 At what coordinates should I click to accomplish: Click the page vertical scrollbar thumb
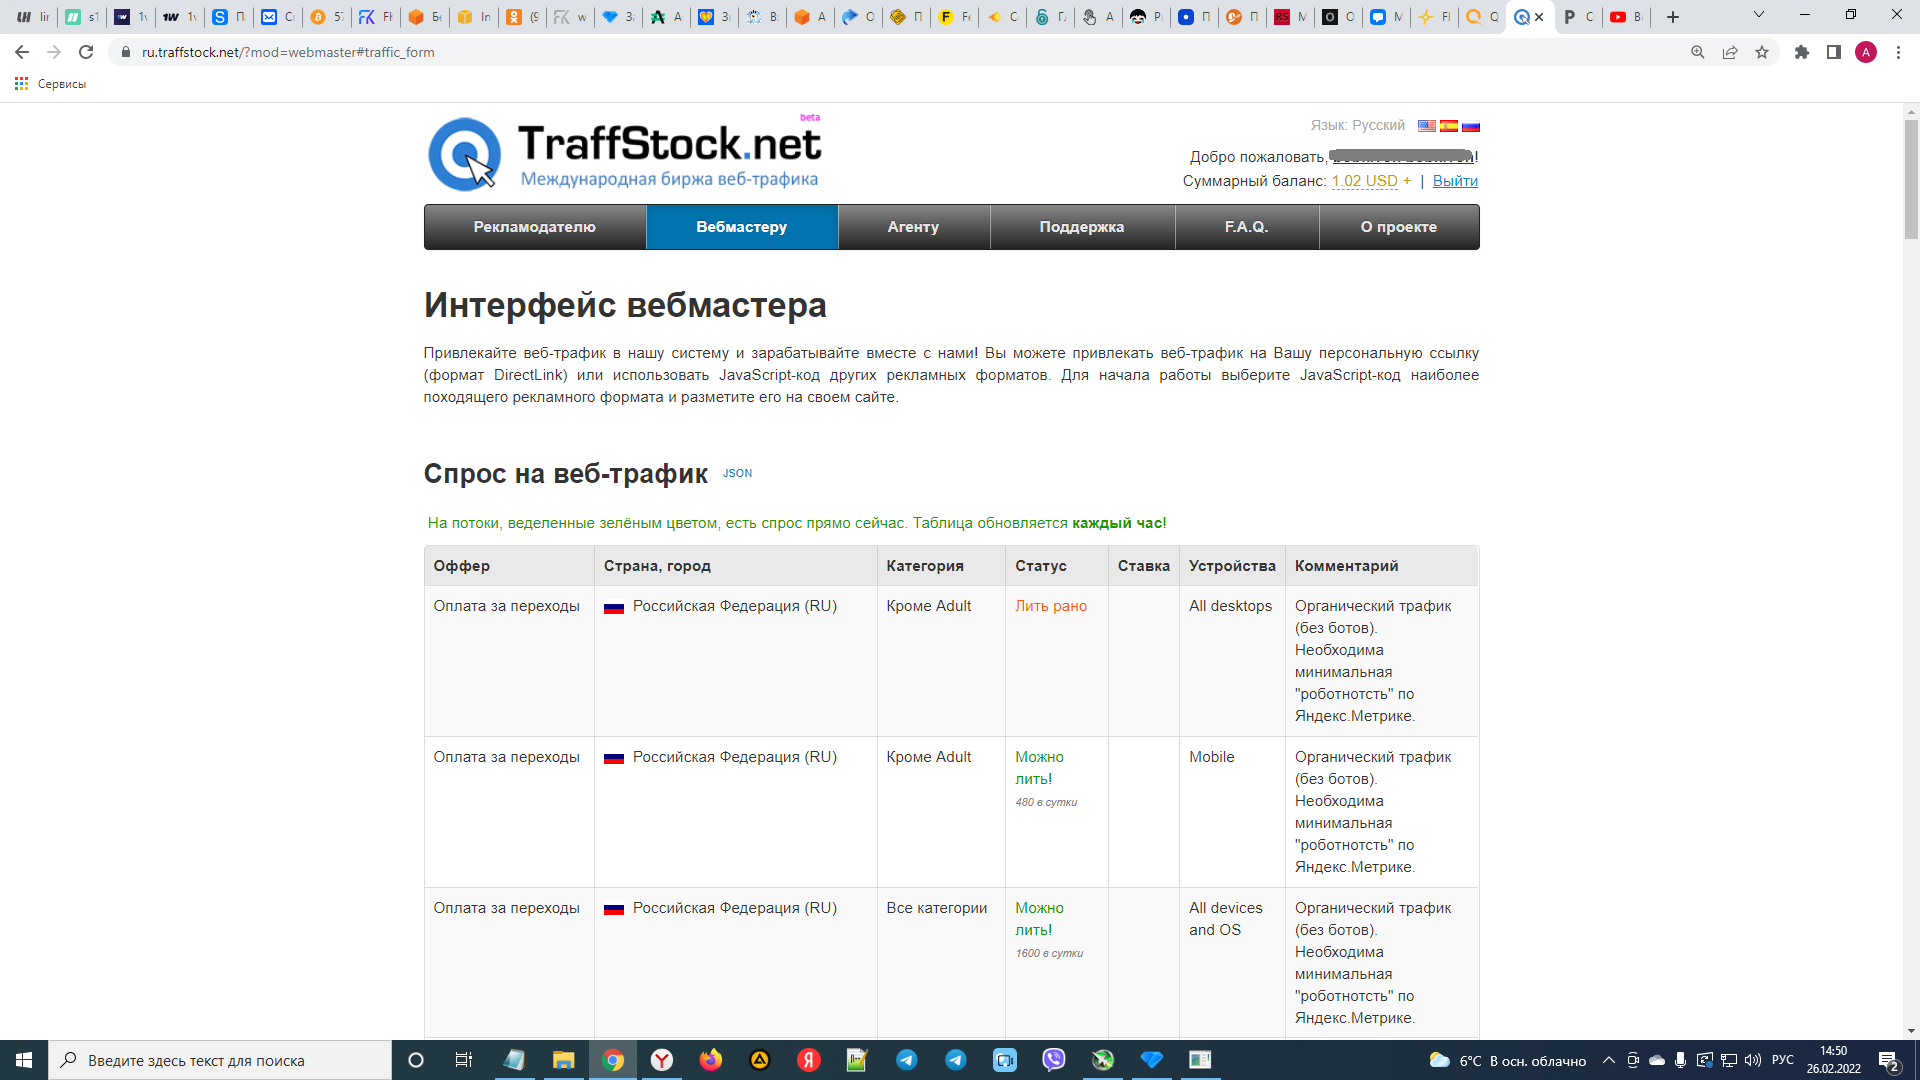1911,180
